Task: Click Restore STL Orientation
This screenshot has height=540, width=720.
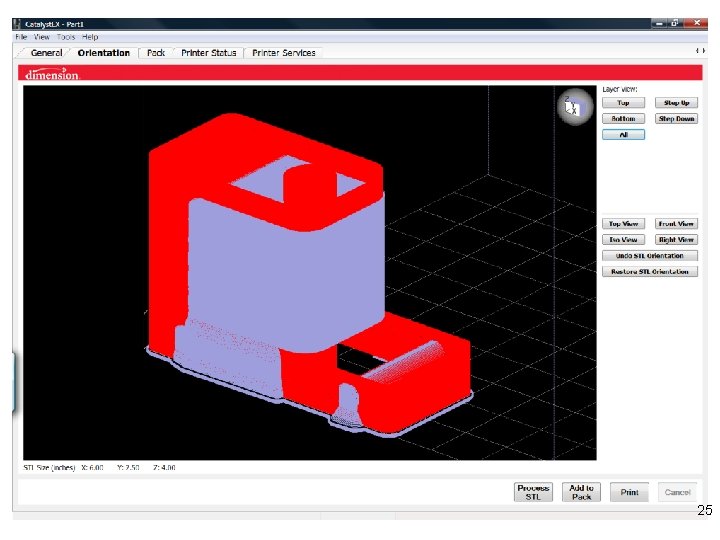Action: click(650, 272)
